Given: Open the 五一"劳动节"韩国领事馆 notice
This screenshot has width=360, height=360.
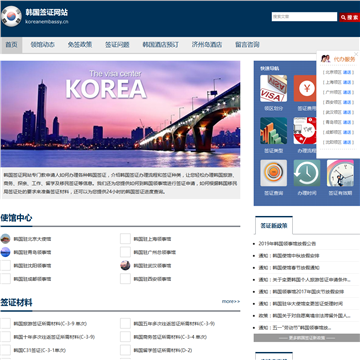Looking at the screenshot, I should [295, 328].
